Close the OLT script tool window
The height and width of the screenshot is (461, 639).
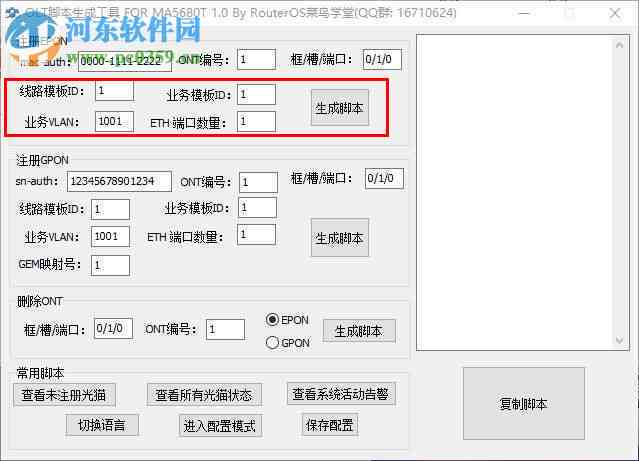615,13
